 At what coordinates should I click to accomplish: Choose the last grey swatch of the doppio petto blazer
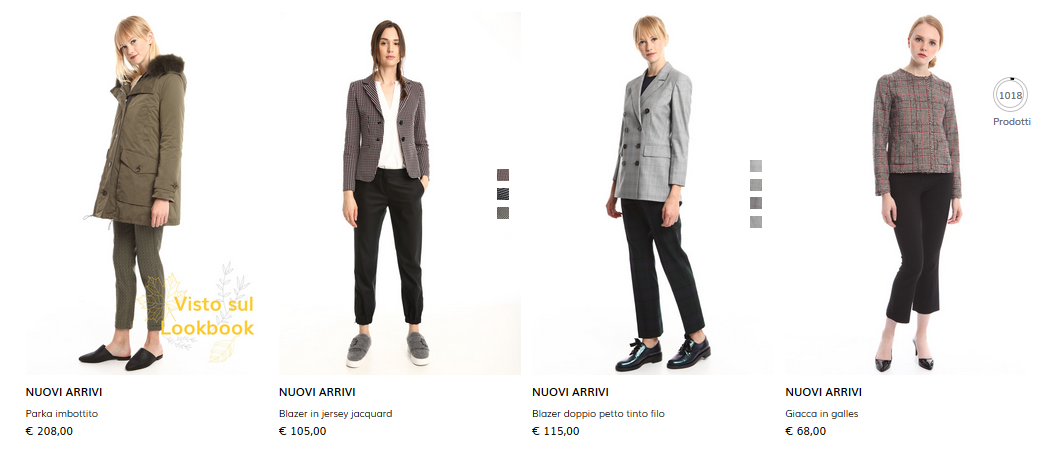(756, 221)
